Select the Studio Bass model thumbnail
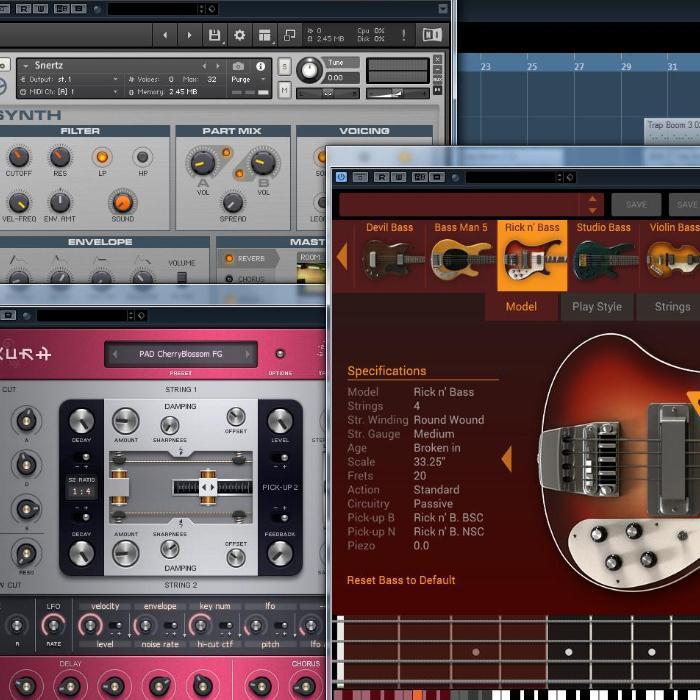Viewport: 700px width, 700px height. (603, 254)
